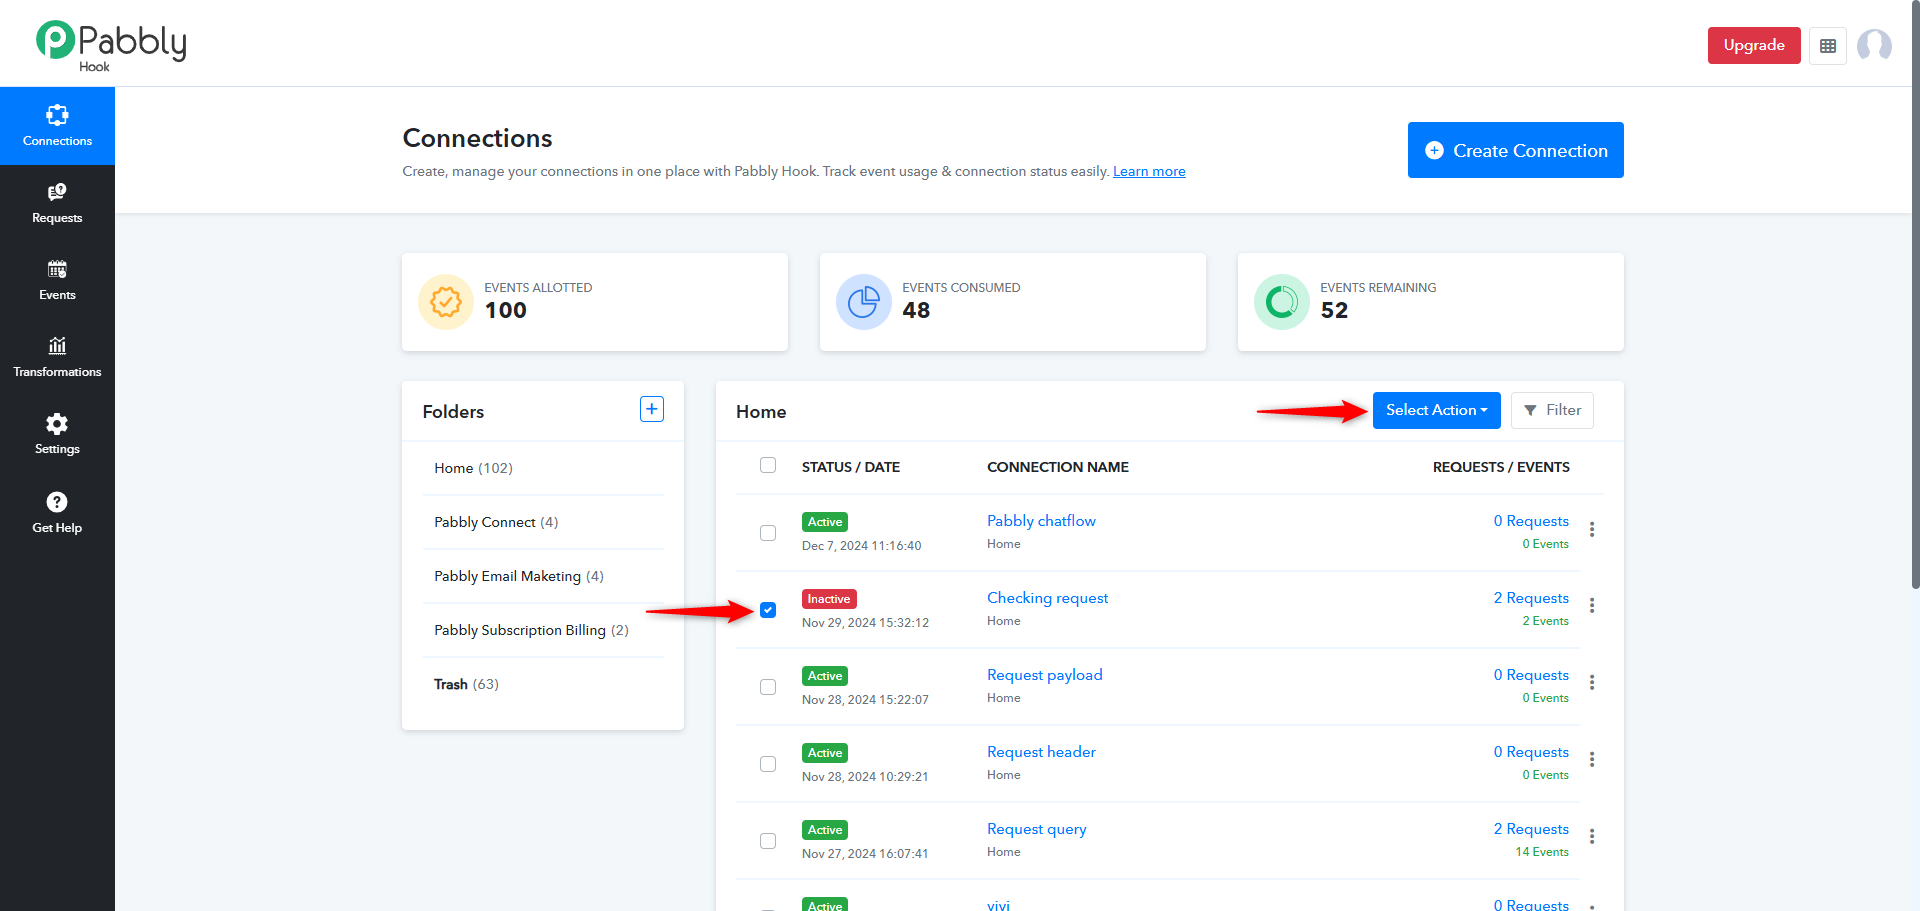Go to Requests in the sidebar
The height and width of the screenshot is (911, 1920).
57,203
